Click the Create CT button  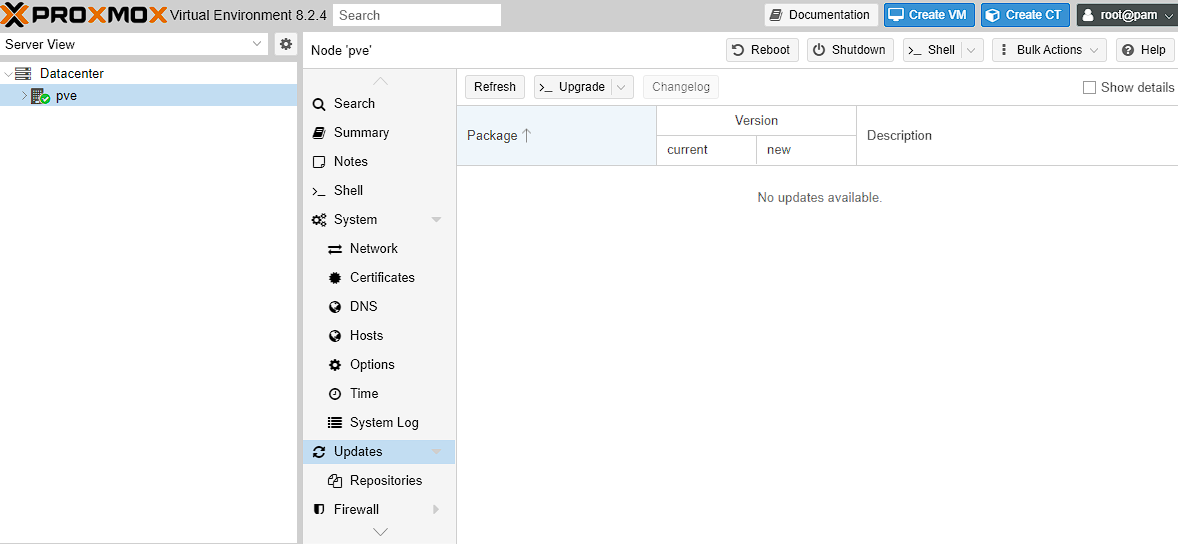coord(1024,15)
